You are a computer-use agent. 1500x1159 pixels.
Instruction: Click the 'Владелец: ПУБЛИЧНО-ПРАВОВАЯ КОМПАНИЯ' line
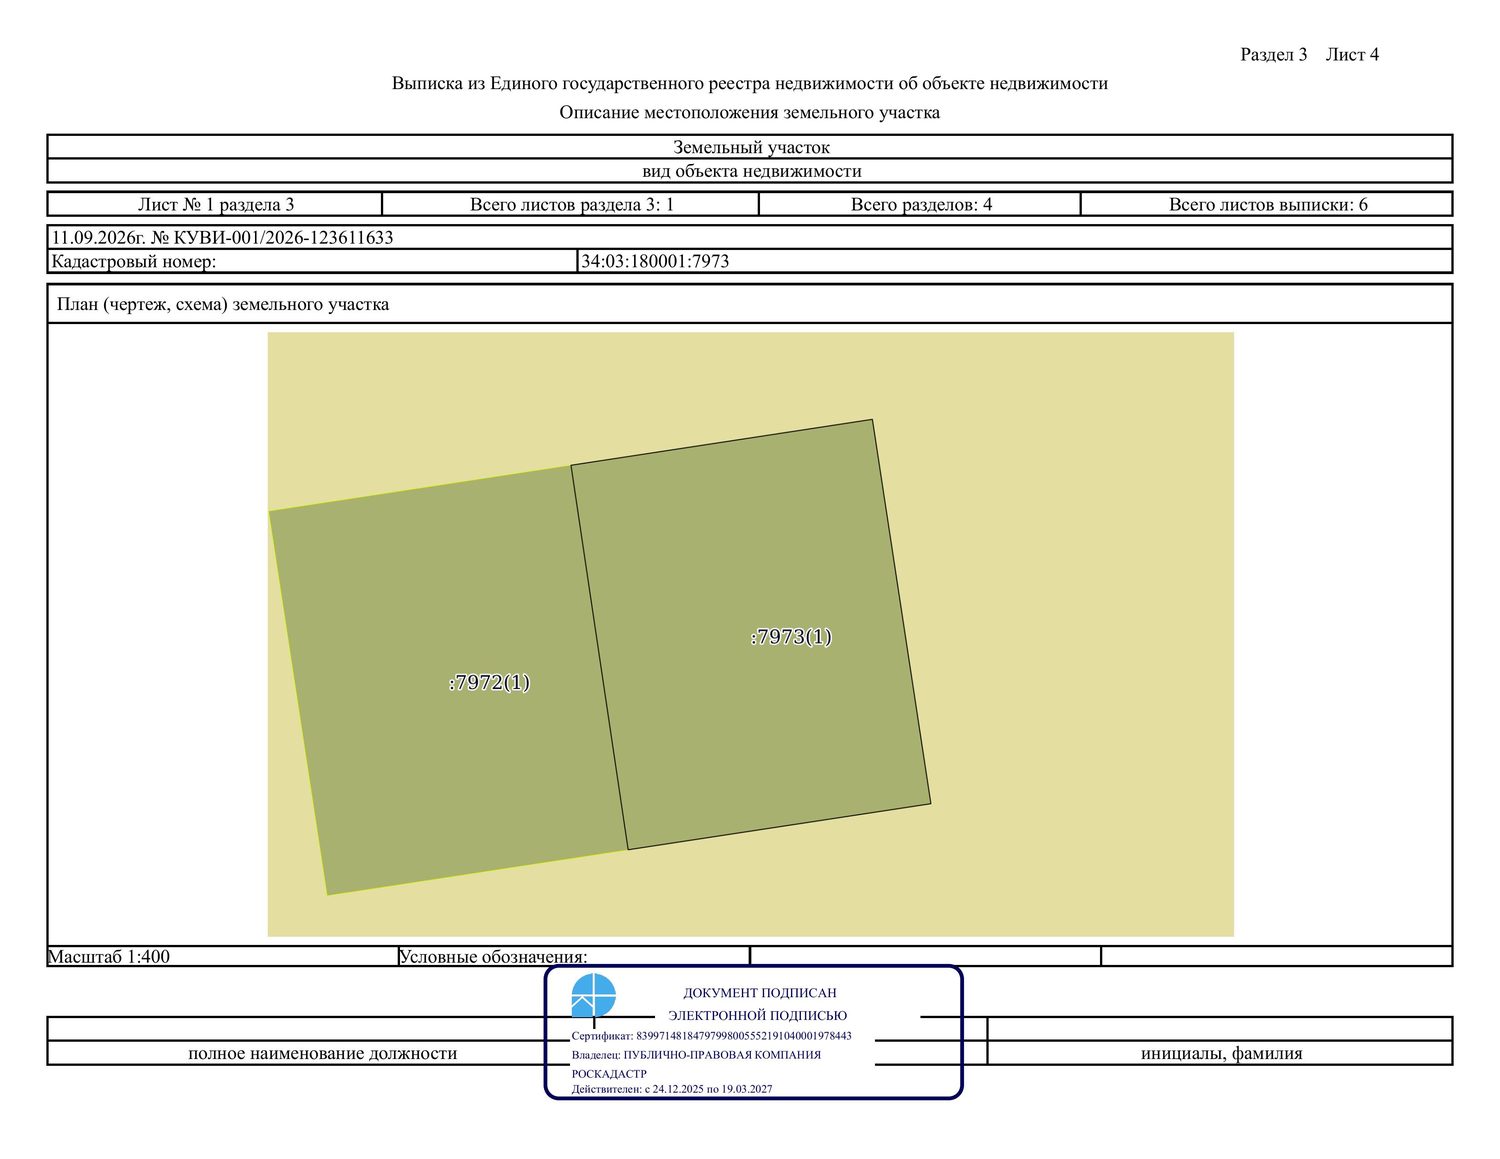coord(696,1055)
